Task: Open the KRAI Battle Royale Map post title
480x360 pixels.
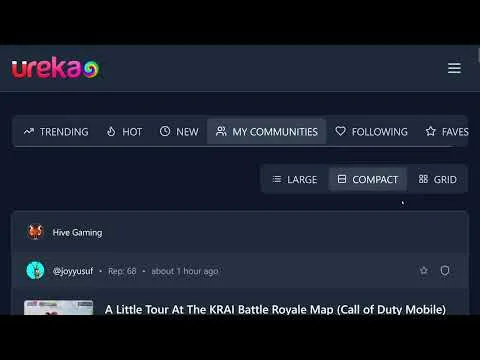Action: tap(275, 310)
